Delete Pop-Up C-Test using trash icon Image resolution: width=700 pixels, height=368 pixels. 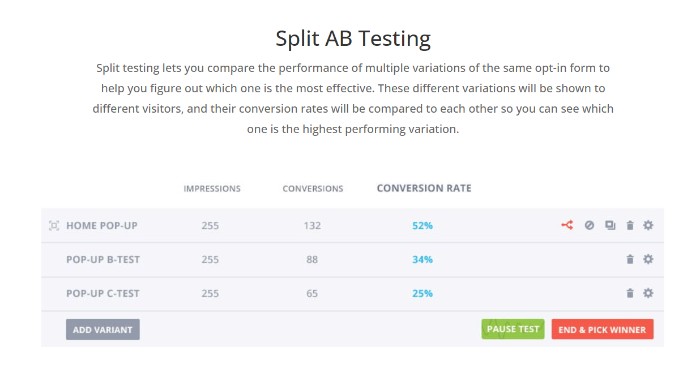(x=630, y=293)
